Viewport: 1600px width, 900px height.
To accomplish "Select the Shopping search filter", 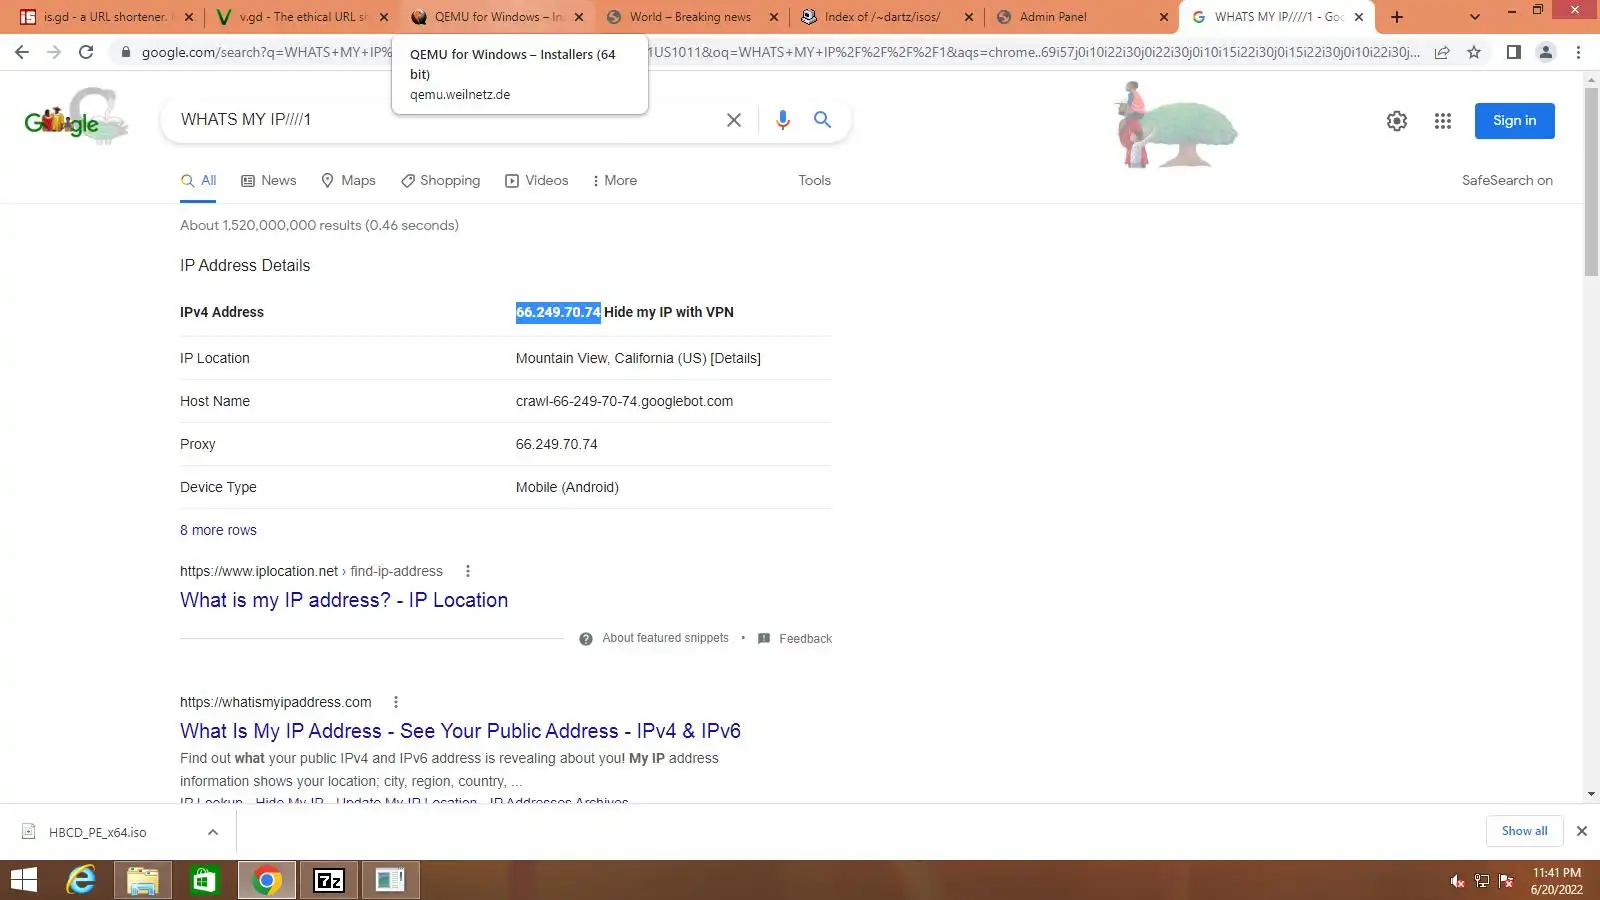I will [440, 181].
